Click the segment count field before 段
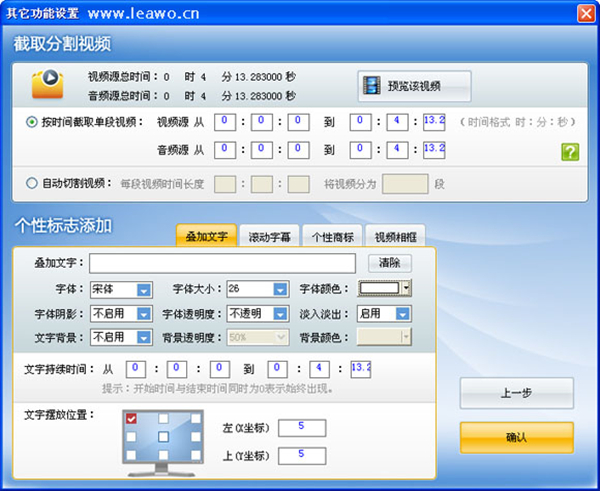This screenshot has width=600, height=491. [x=405, y=184]
